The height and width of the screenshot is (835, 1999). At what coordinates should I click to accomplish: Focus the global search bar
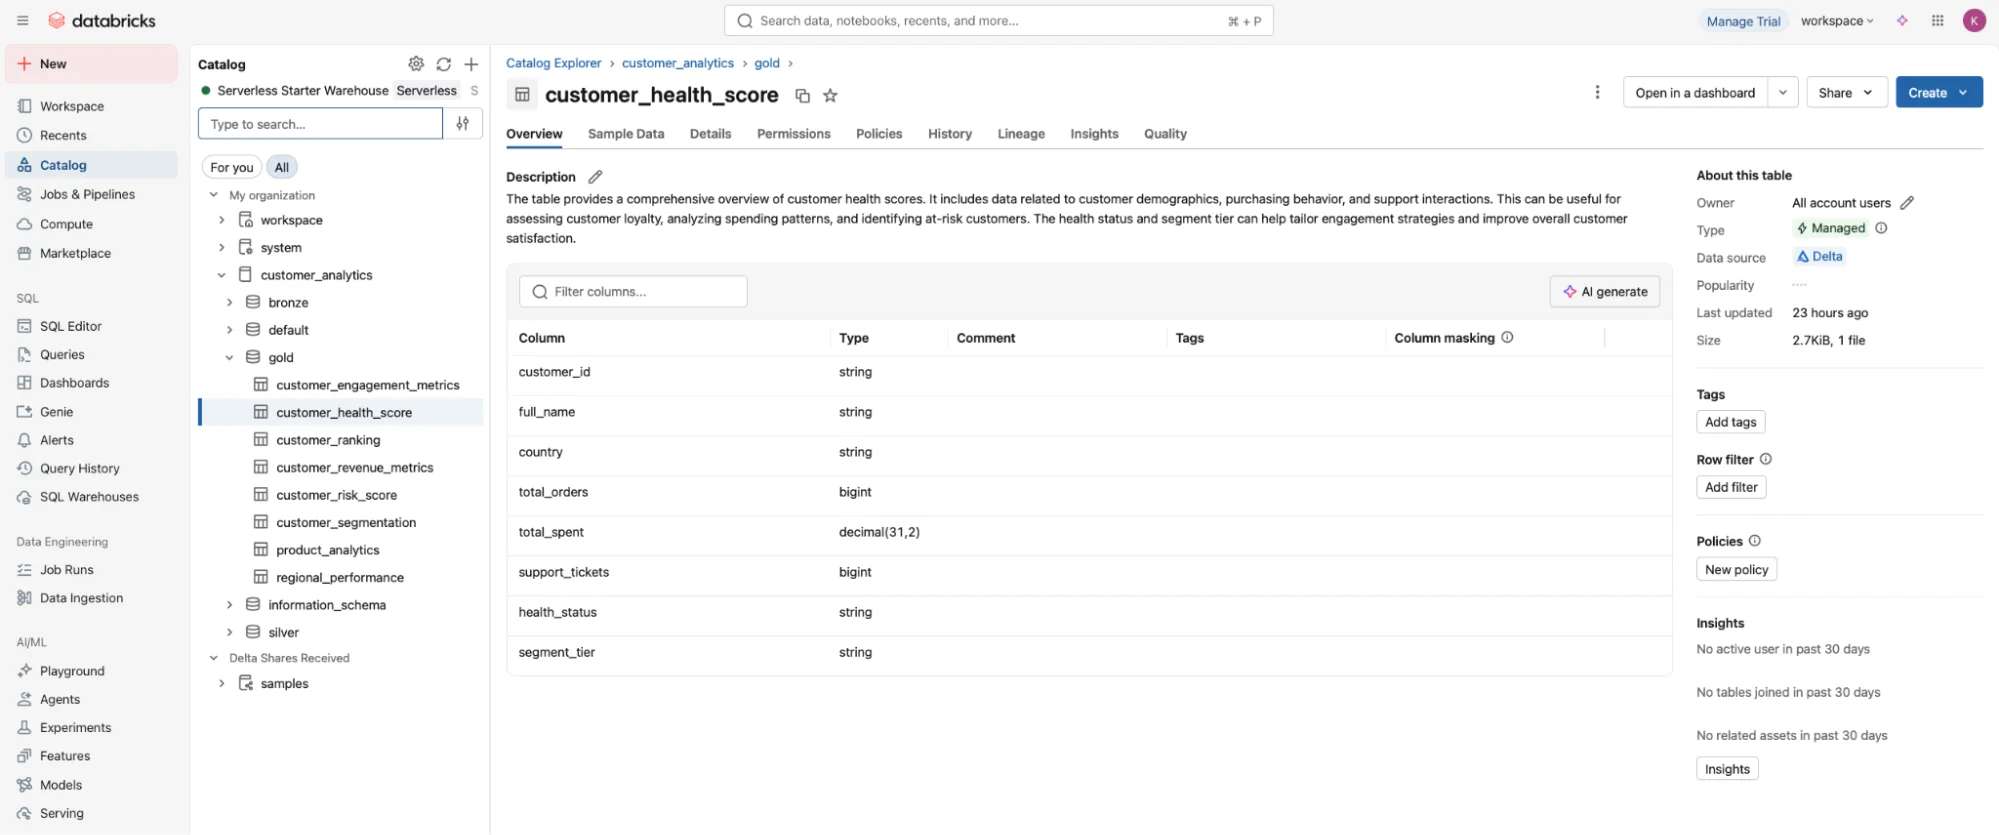click(x=998, y=21)
